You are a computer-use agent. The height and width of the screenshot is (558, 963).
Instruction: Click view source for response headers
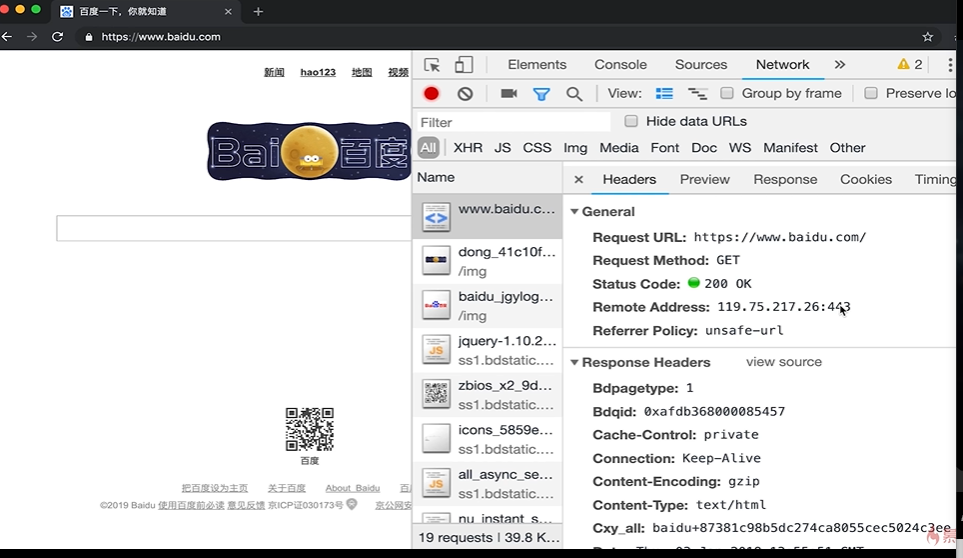(784, 362)
